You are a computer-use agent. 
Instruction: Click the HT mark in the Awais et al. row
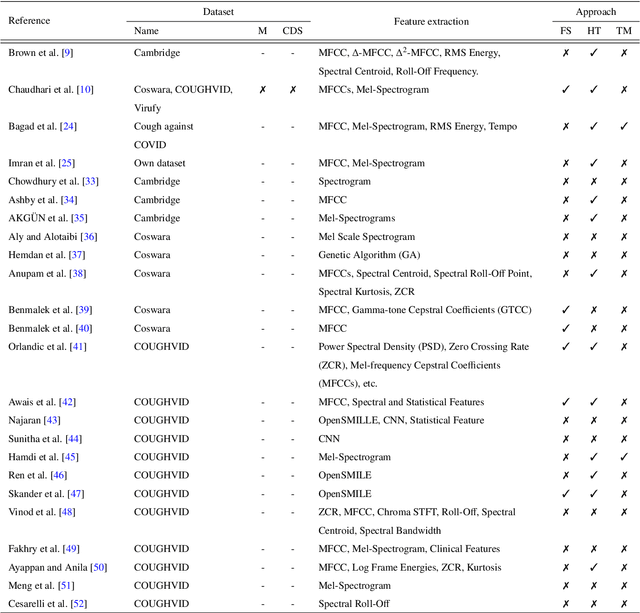[x=595, y=402]
